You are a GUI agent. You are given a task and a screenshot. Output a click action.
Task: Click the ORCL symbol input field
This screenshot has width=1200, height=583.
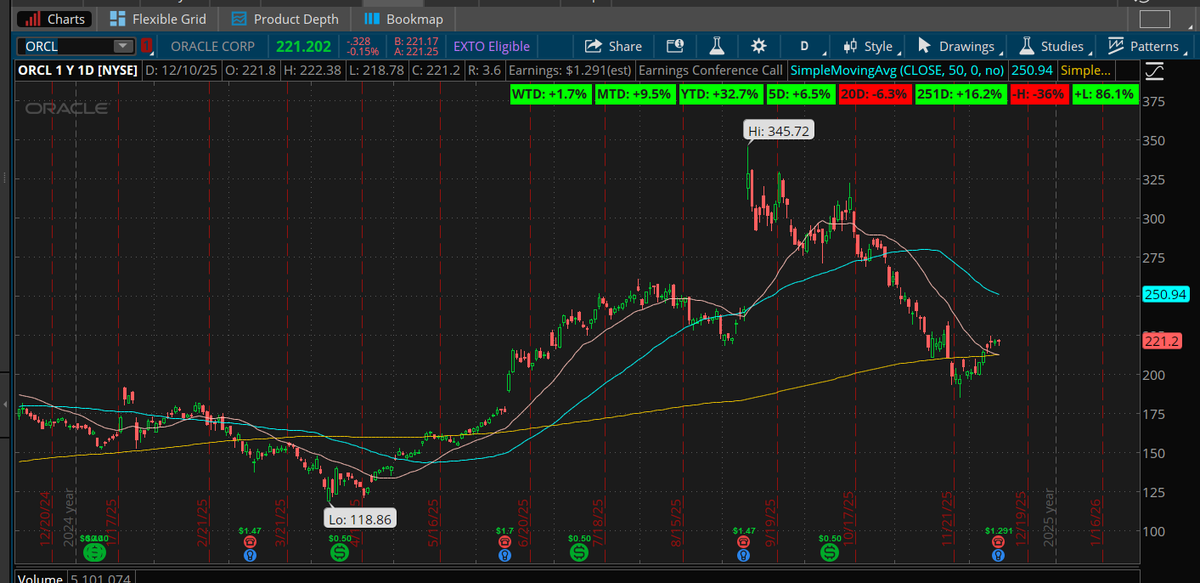66,46
